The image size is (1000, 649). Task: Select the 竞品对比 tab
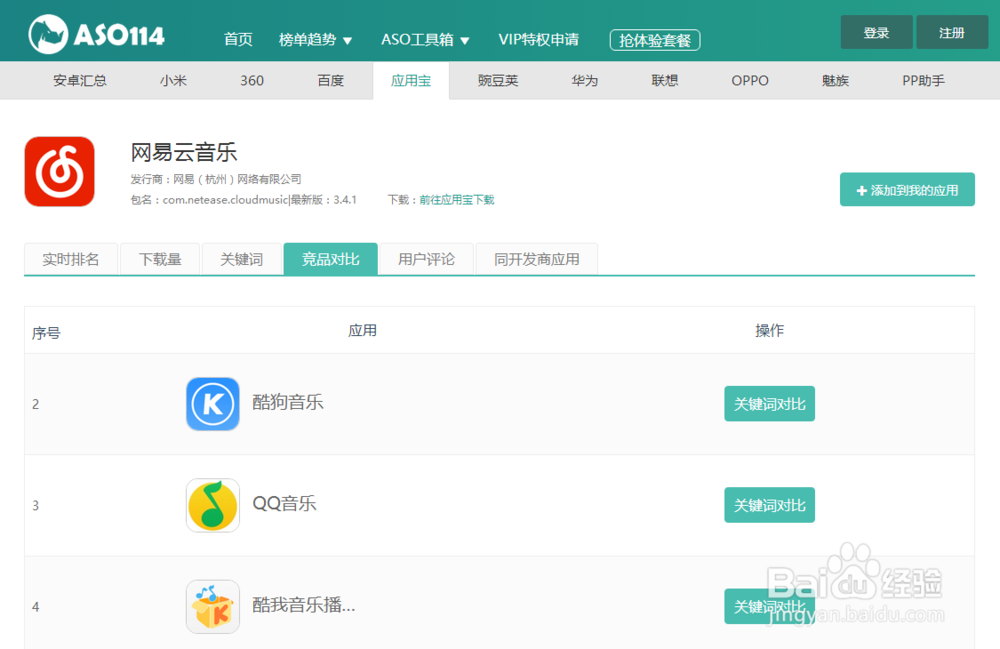[x=330, y=259]
